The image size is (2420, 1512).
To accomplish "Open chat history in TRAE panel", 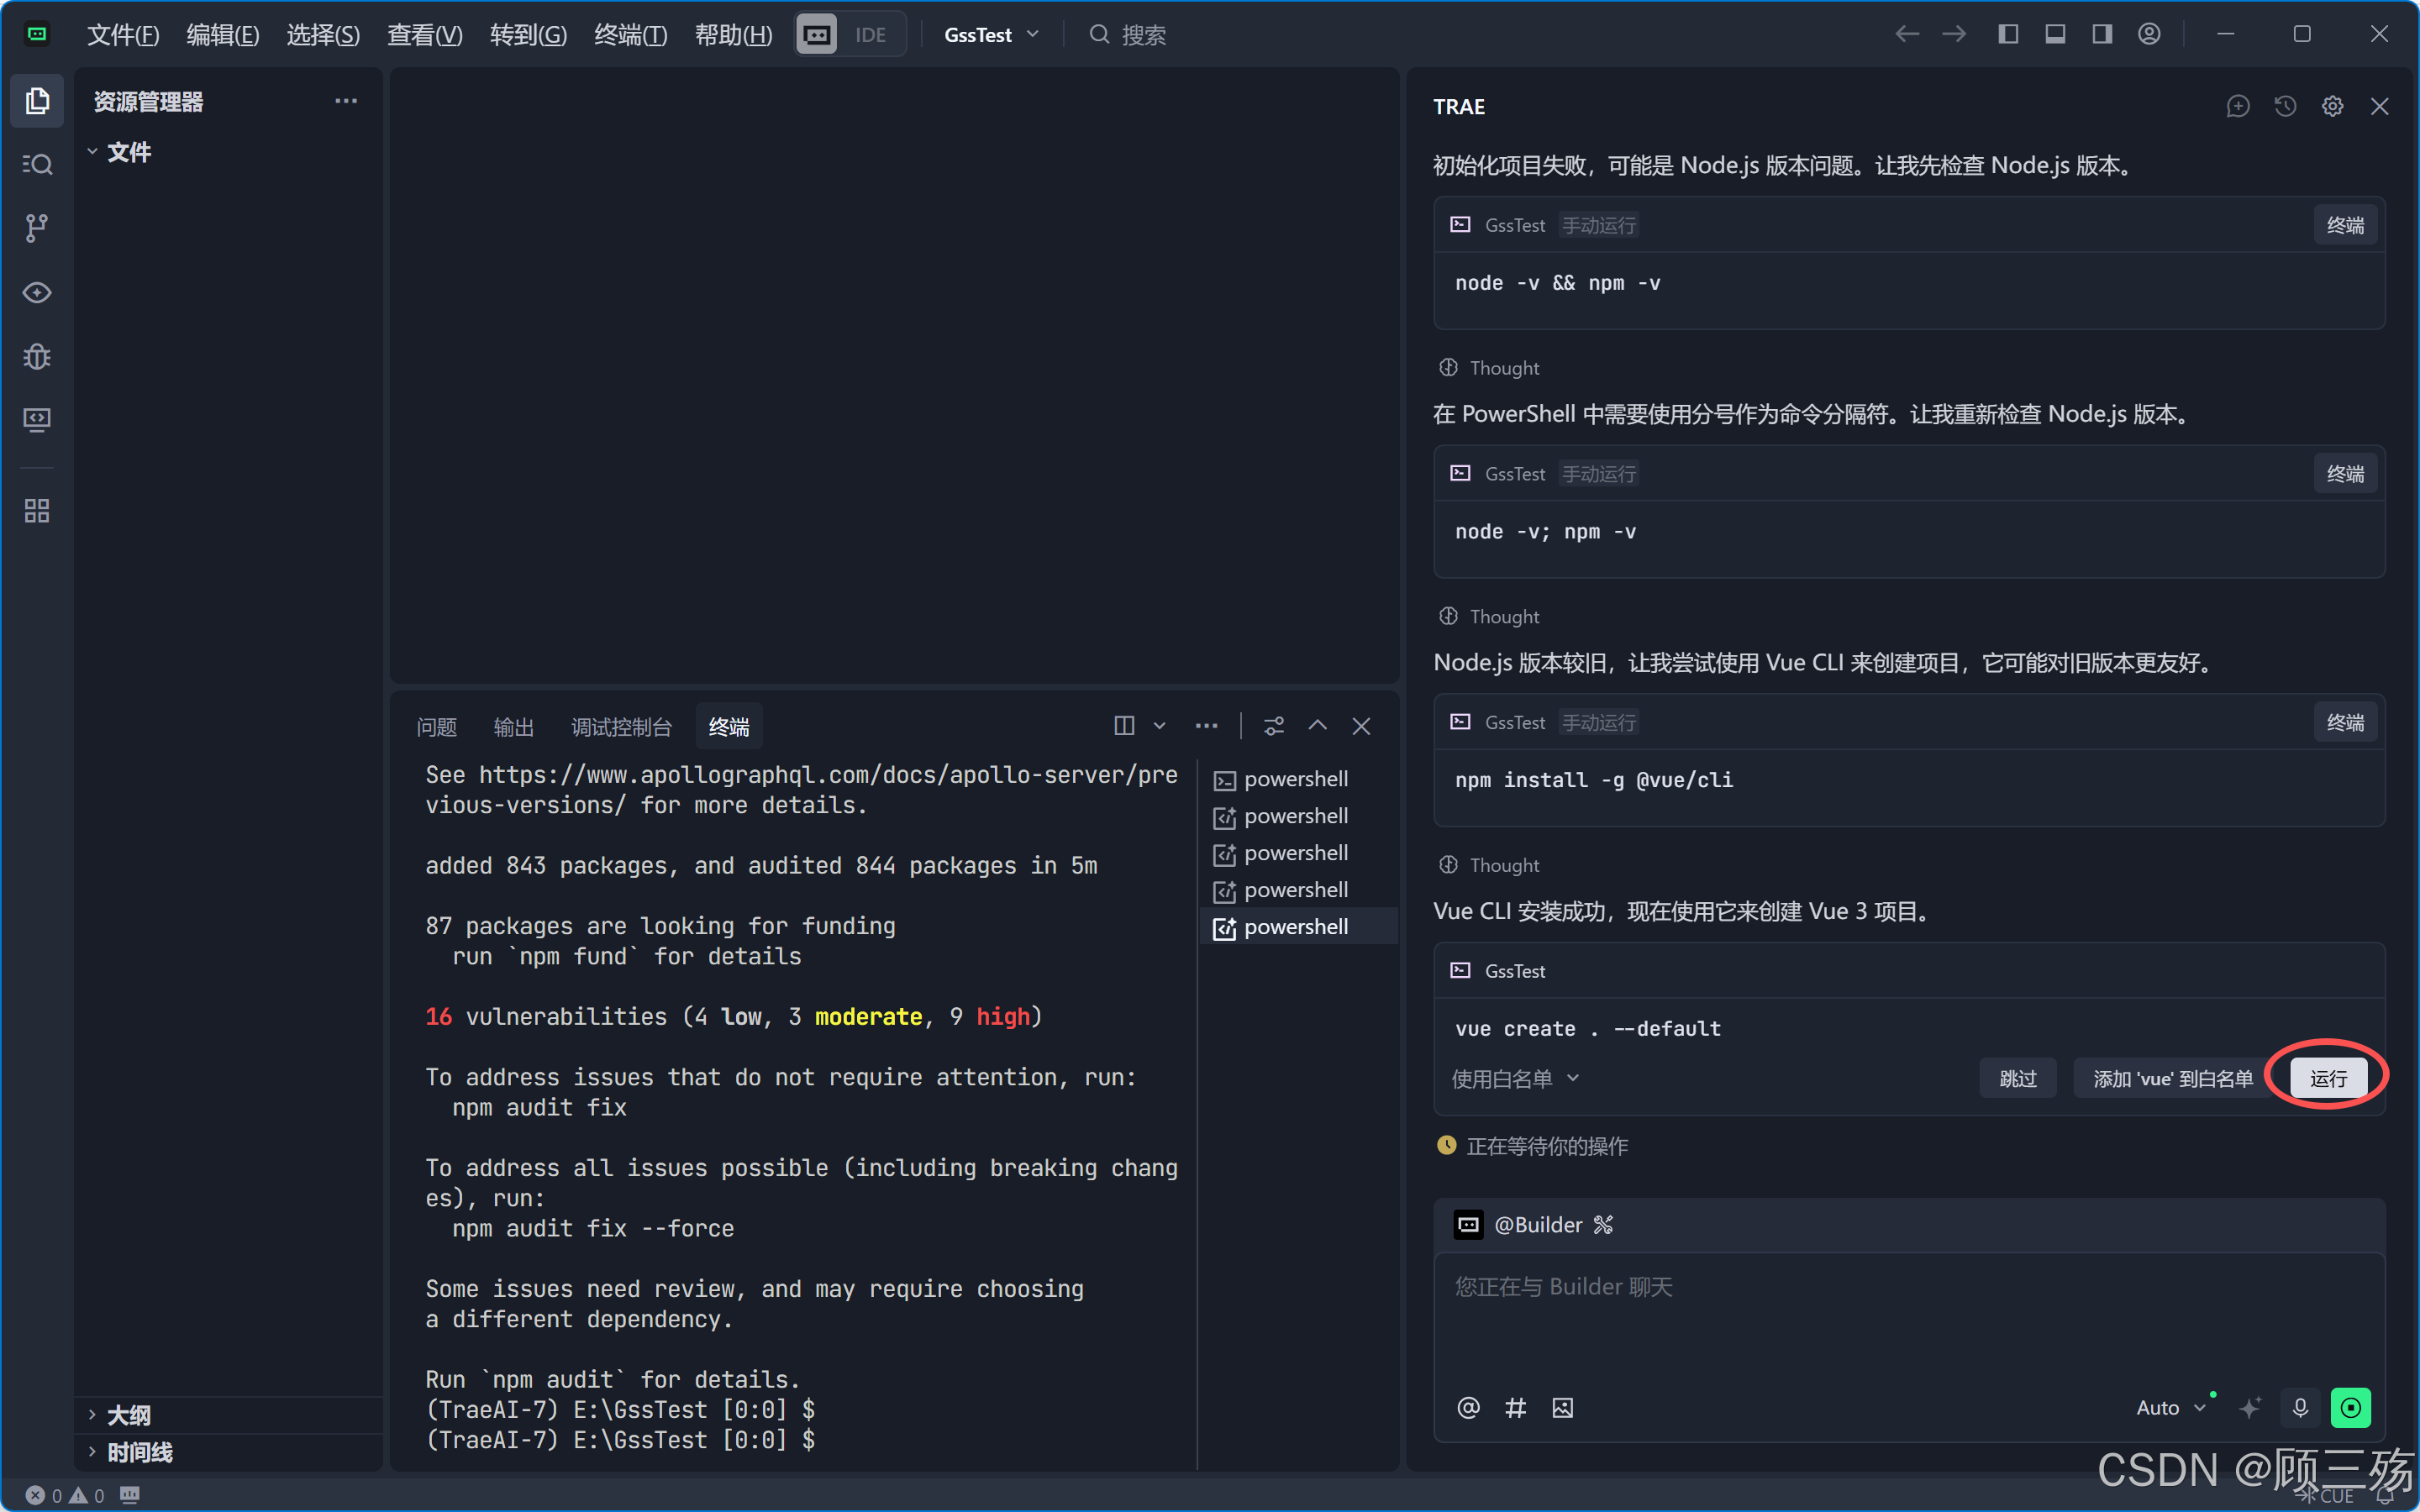I will (x=2285, y=106).
